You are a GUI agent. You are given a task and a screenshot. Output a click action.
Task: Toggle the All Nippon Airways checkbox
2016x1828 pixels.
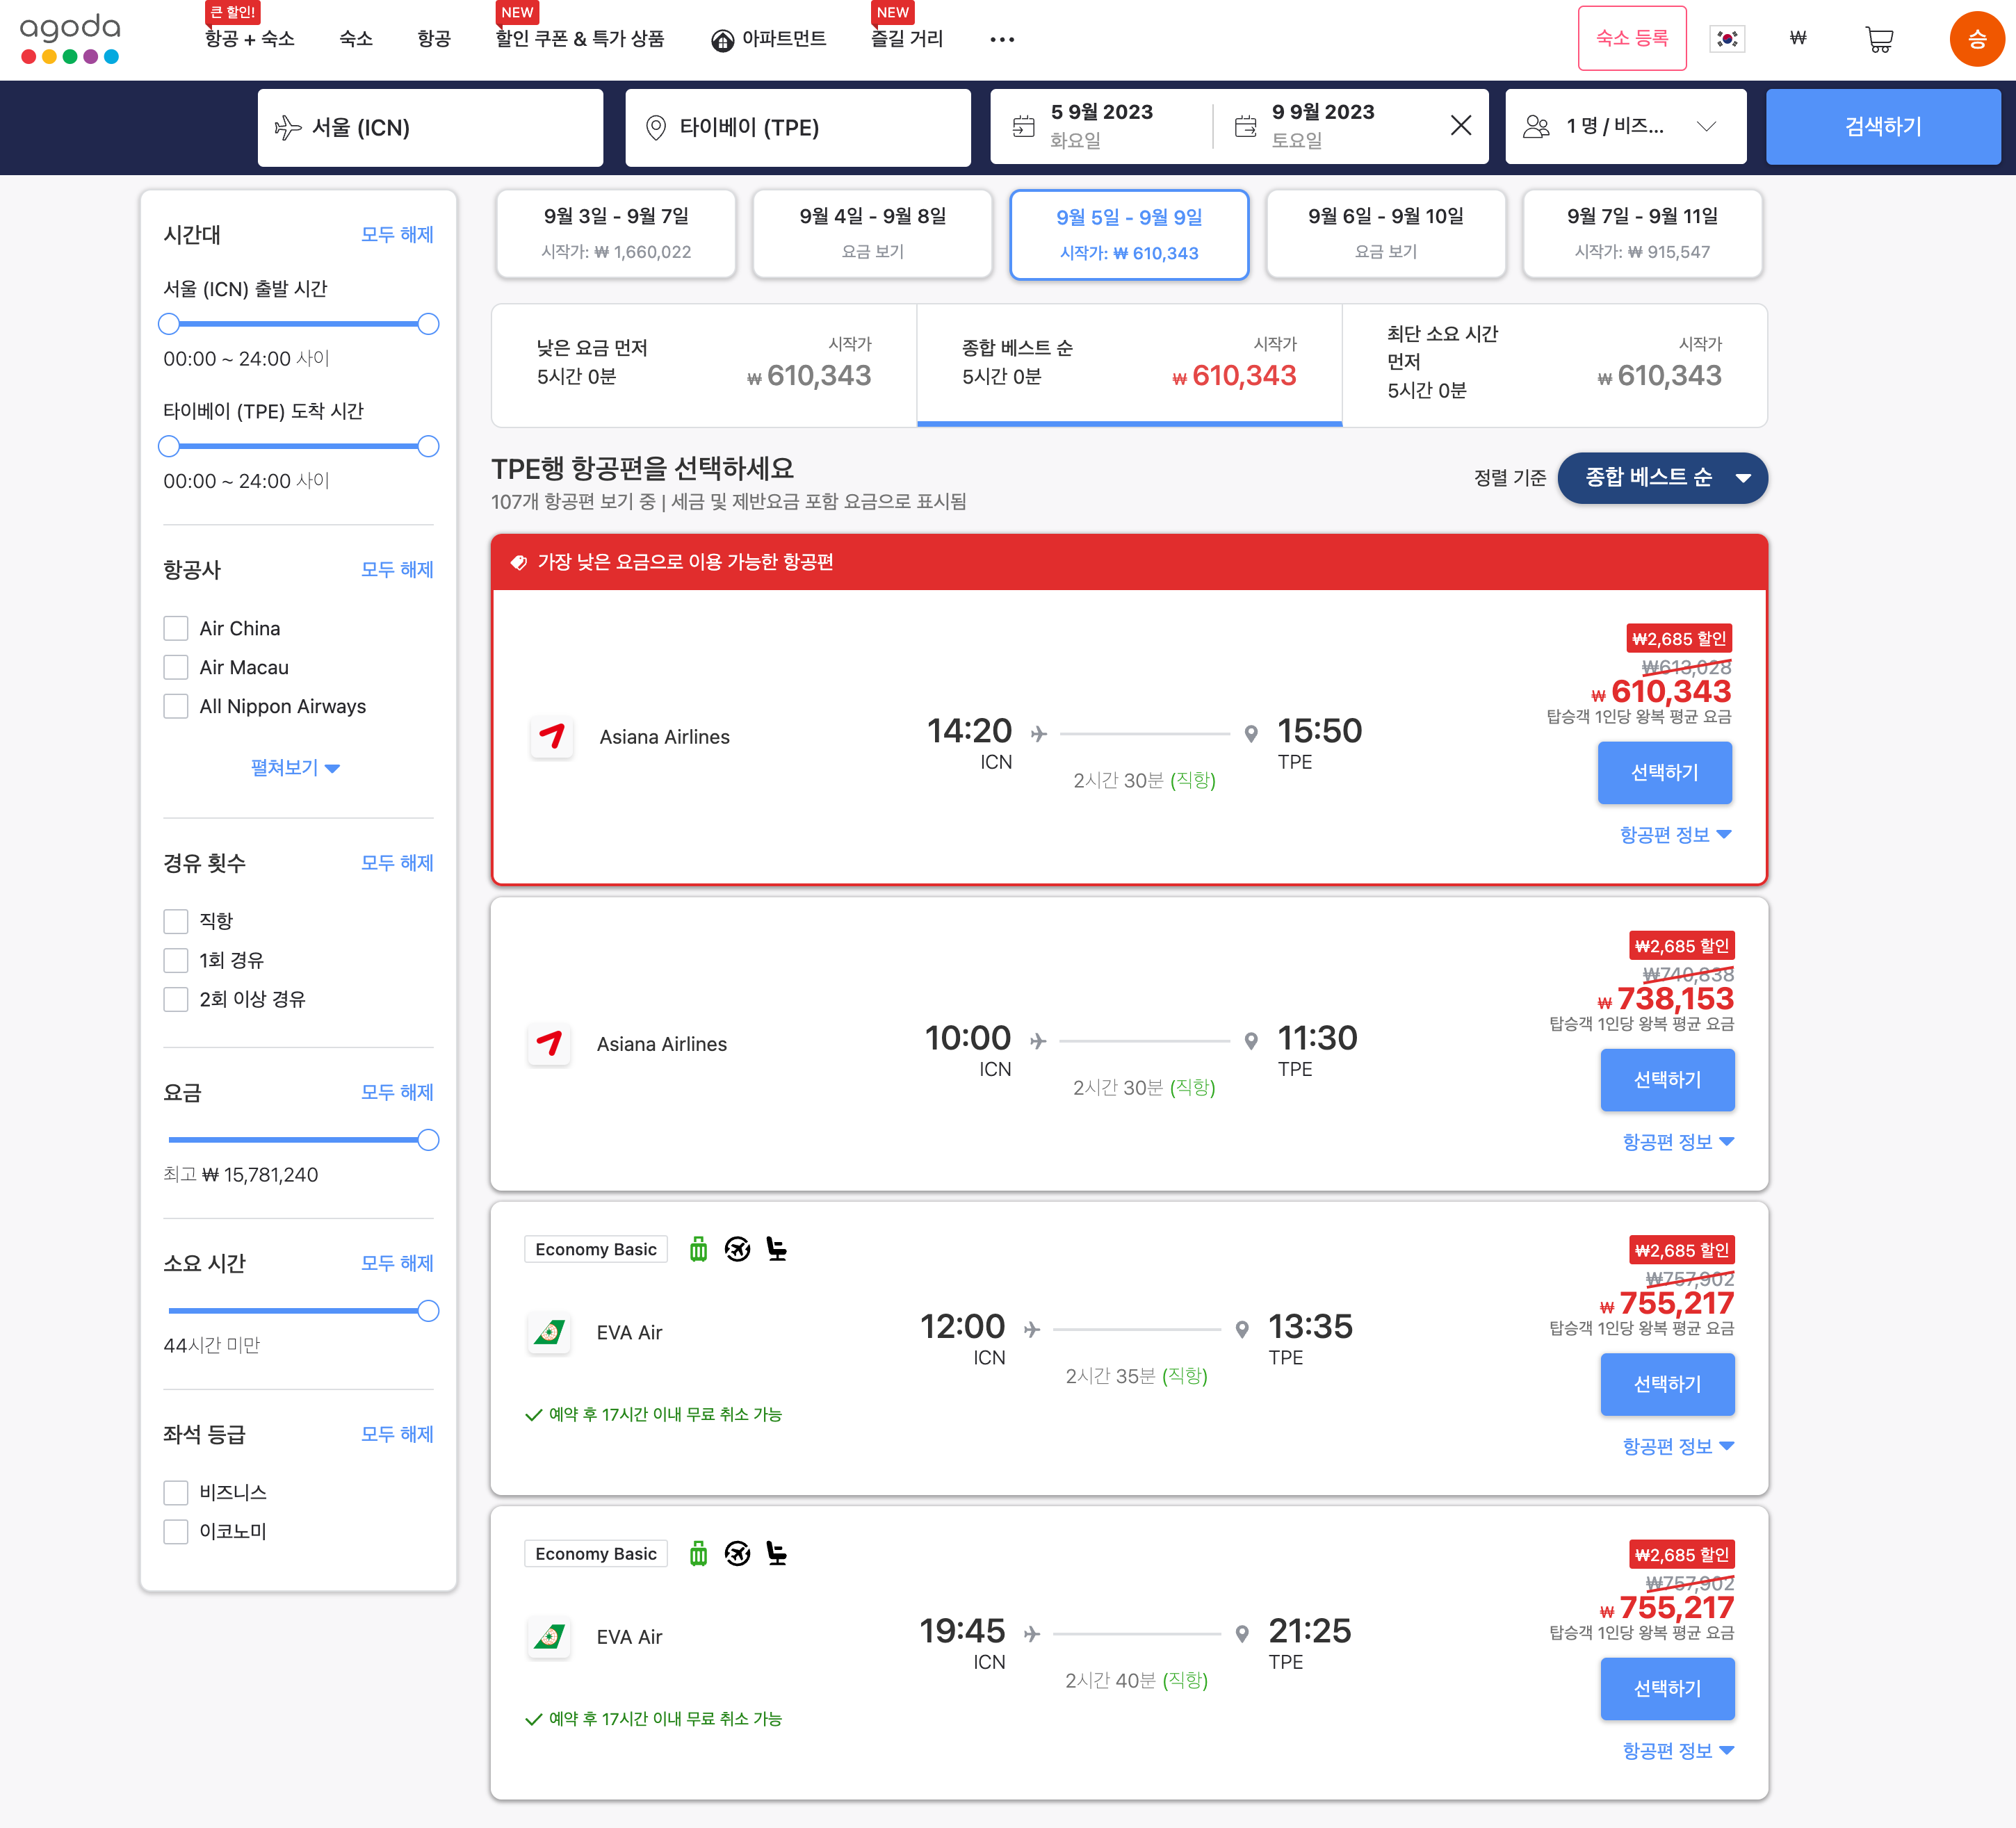(176, 706)
